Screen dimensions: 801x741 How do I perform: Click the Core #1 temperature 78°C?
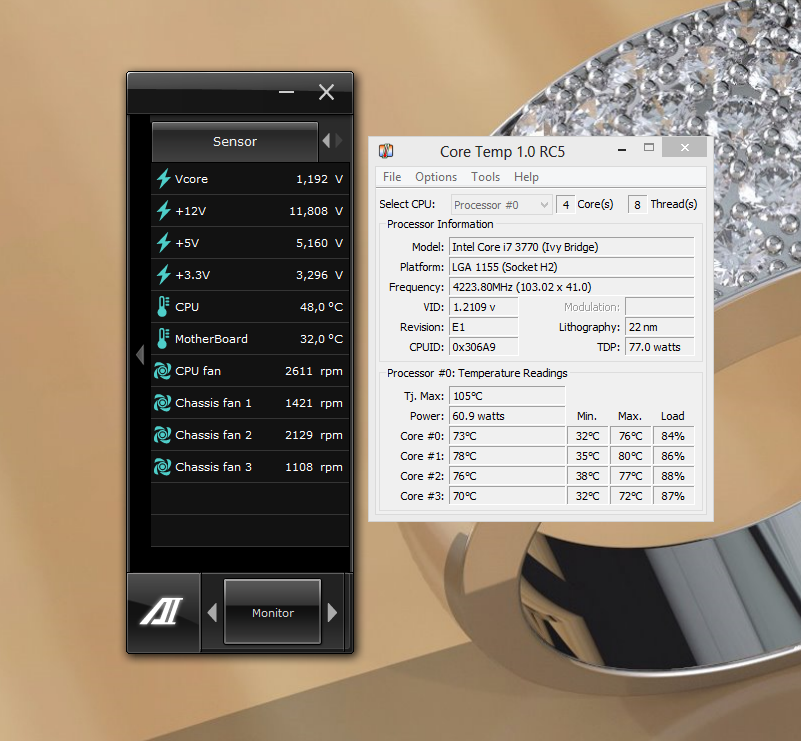pos(507,456)
